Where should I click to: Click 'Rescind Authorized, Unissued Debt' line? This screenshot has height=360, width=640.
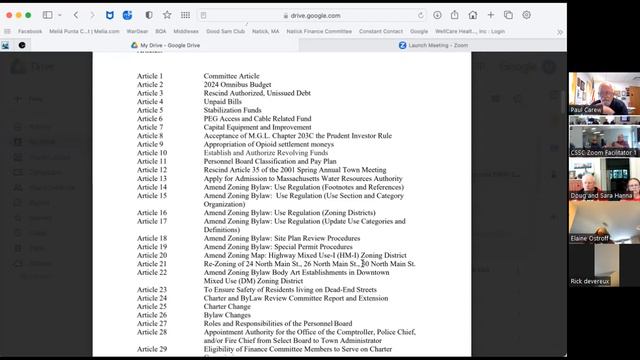[x=257, y=93]
